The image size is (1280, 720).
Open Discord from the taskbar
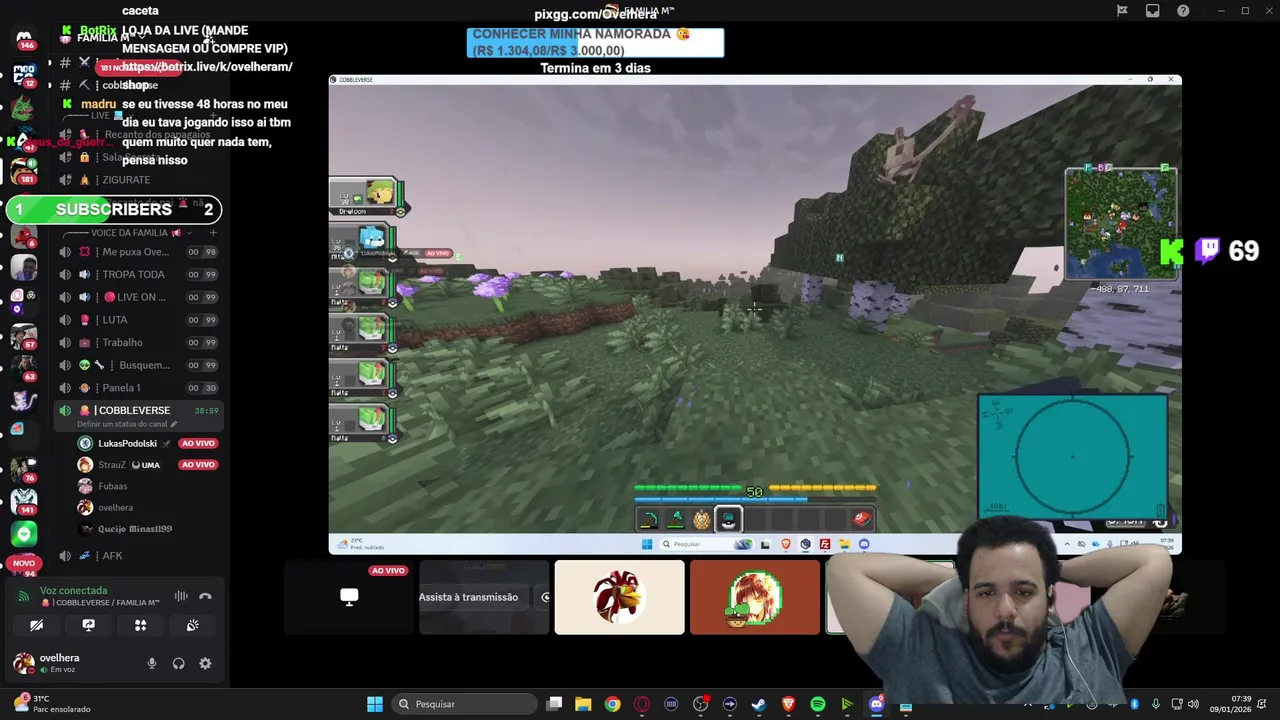pos(877,704)
